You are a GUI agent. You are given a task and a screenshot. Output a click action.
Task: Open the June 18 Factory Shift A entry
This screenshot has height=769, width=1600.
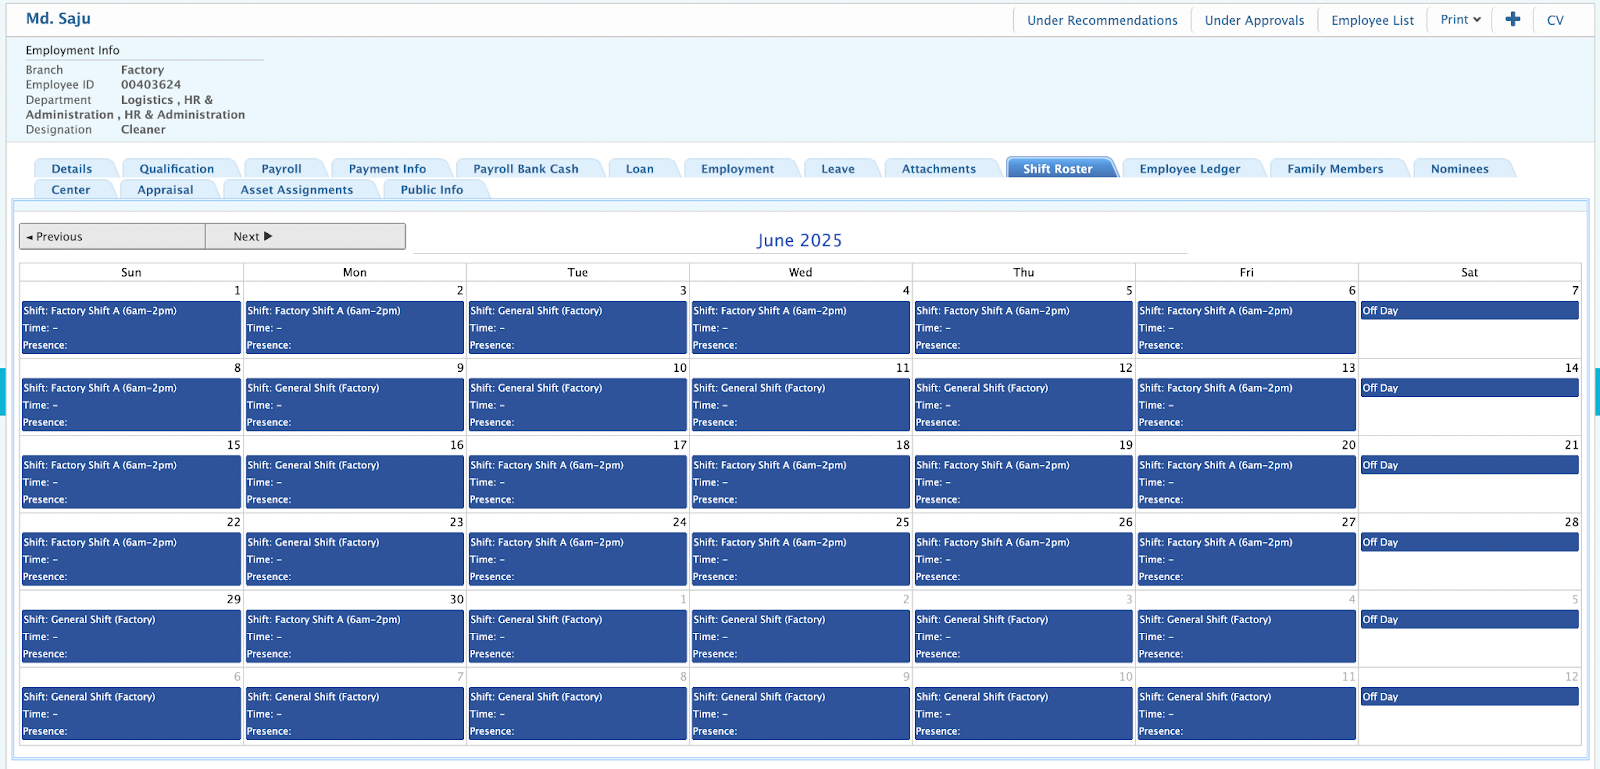(x=800, y=481)
